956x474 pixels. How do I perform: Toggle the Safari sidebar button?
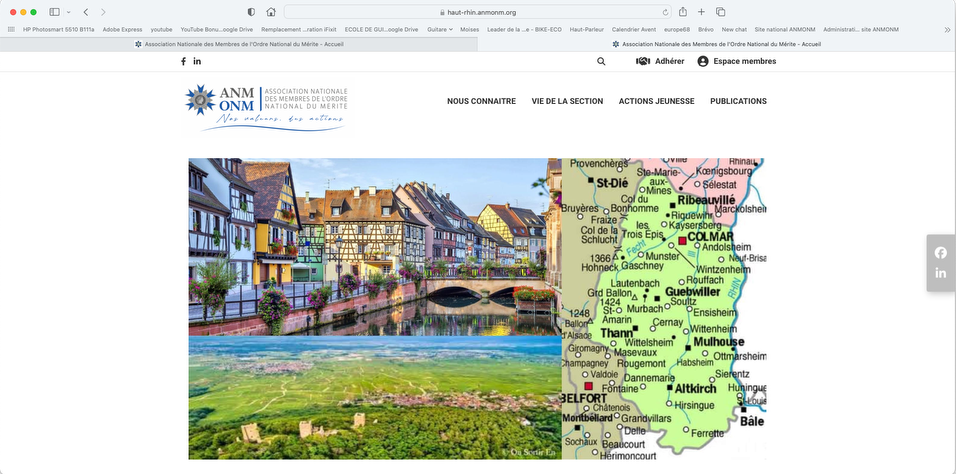[x=54, y=12]
